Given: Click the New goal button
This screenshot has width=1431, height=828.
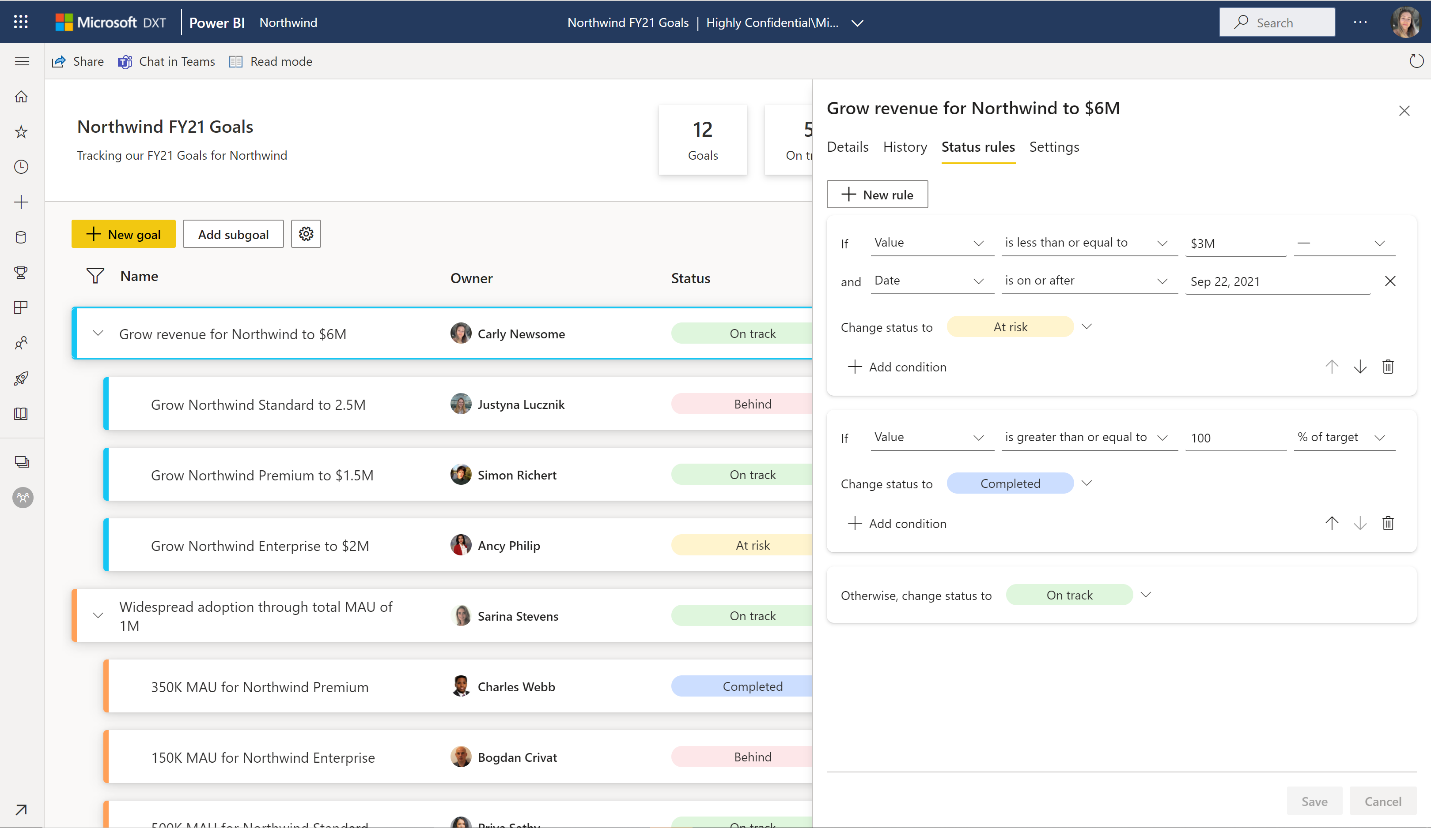Looking at the screenshot, I should tap(124, 234).
